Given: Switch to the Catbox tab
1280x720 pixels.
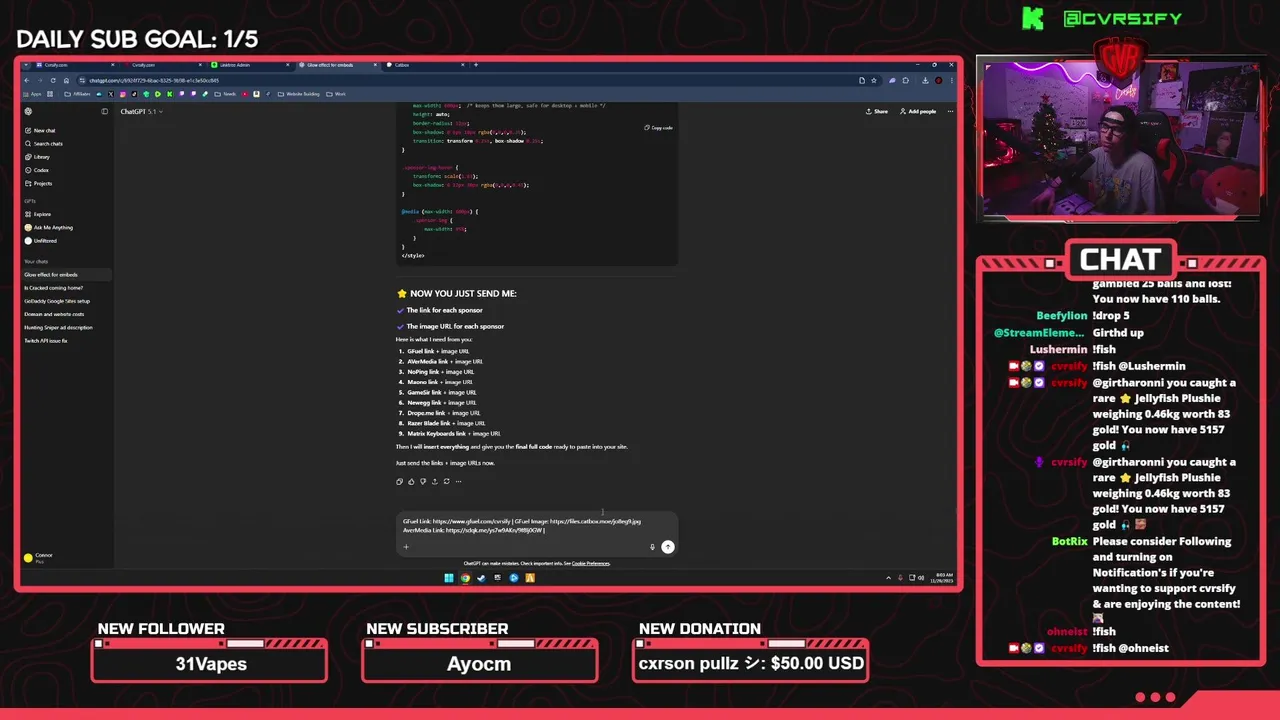Looking at the screenshot, I should click(424, 65).
